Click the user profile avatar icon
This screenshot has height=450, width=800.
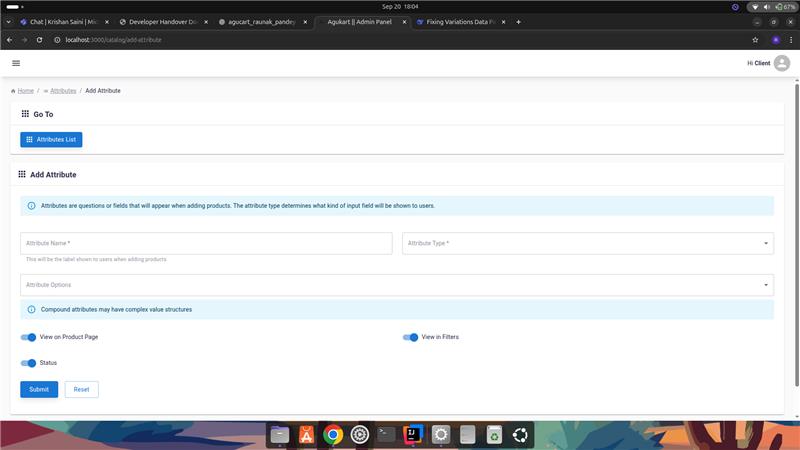[781, 63]
